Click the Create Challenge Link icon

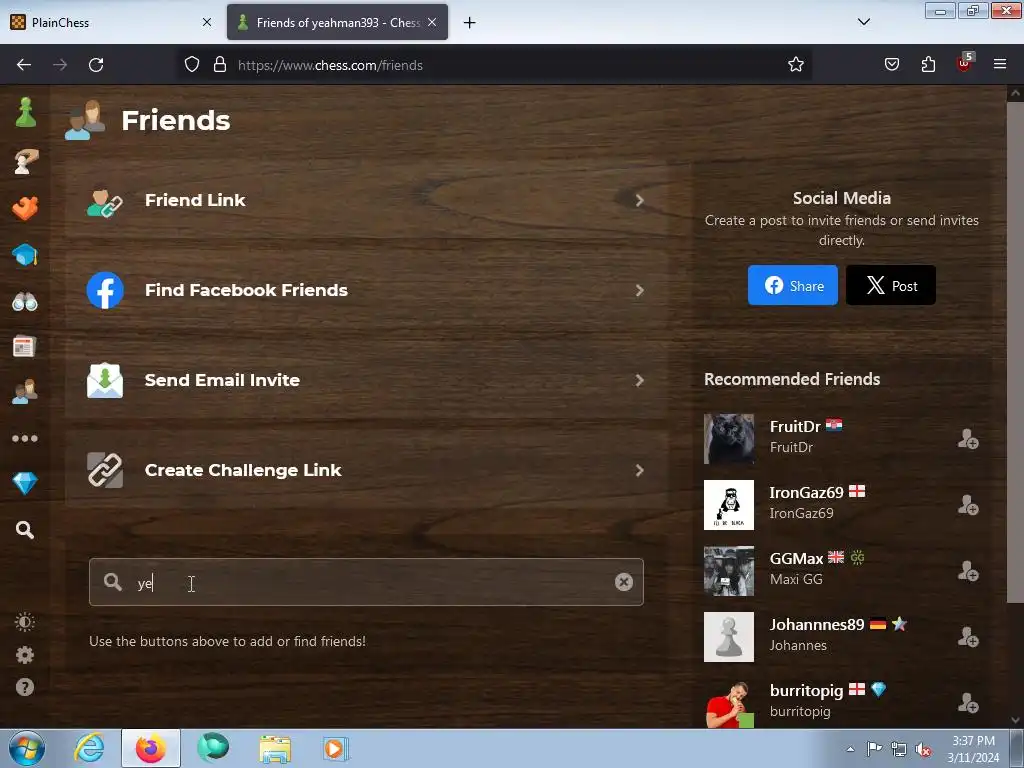[x=105, y=470]
